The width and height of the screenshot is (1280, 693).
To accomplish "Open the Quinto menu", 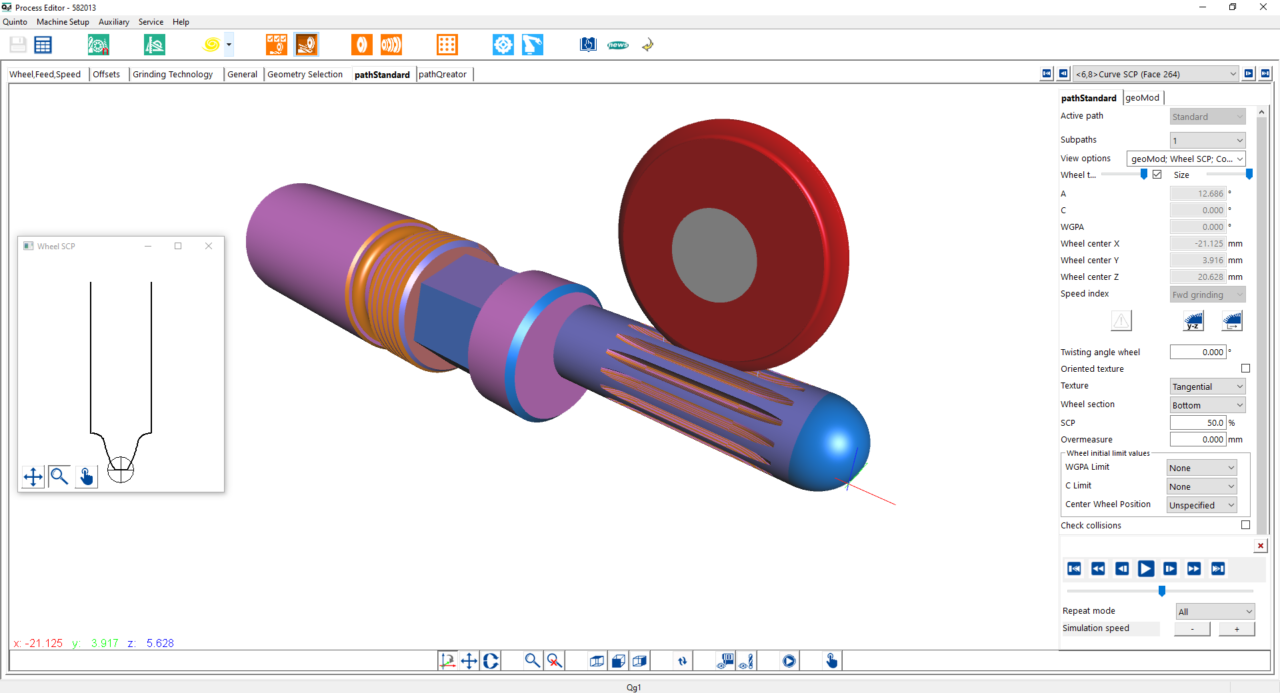I will (x=15, y=21).
